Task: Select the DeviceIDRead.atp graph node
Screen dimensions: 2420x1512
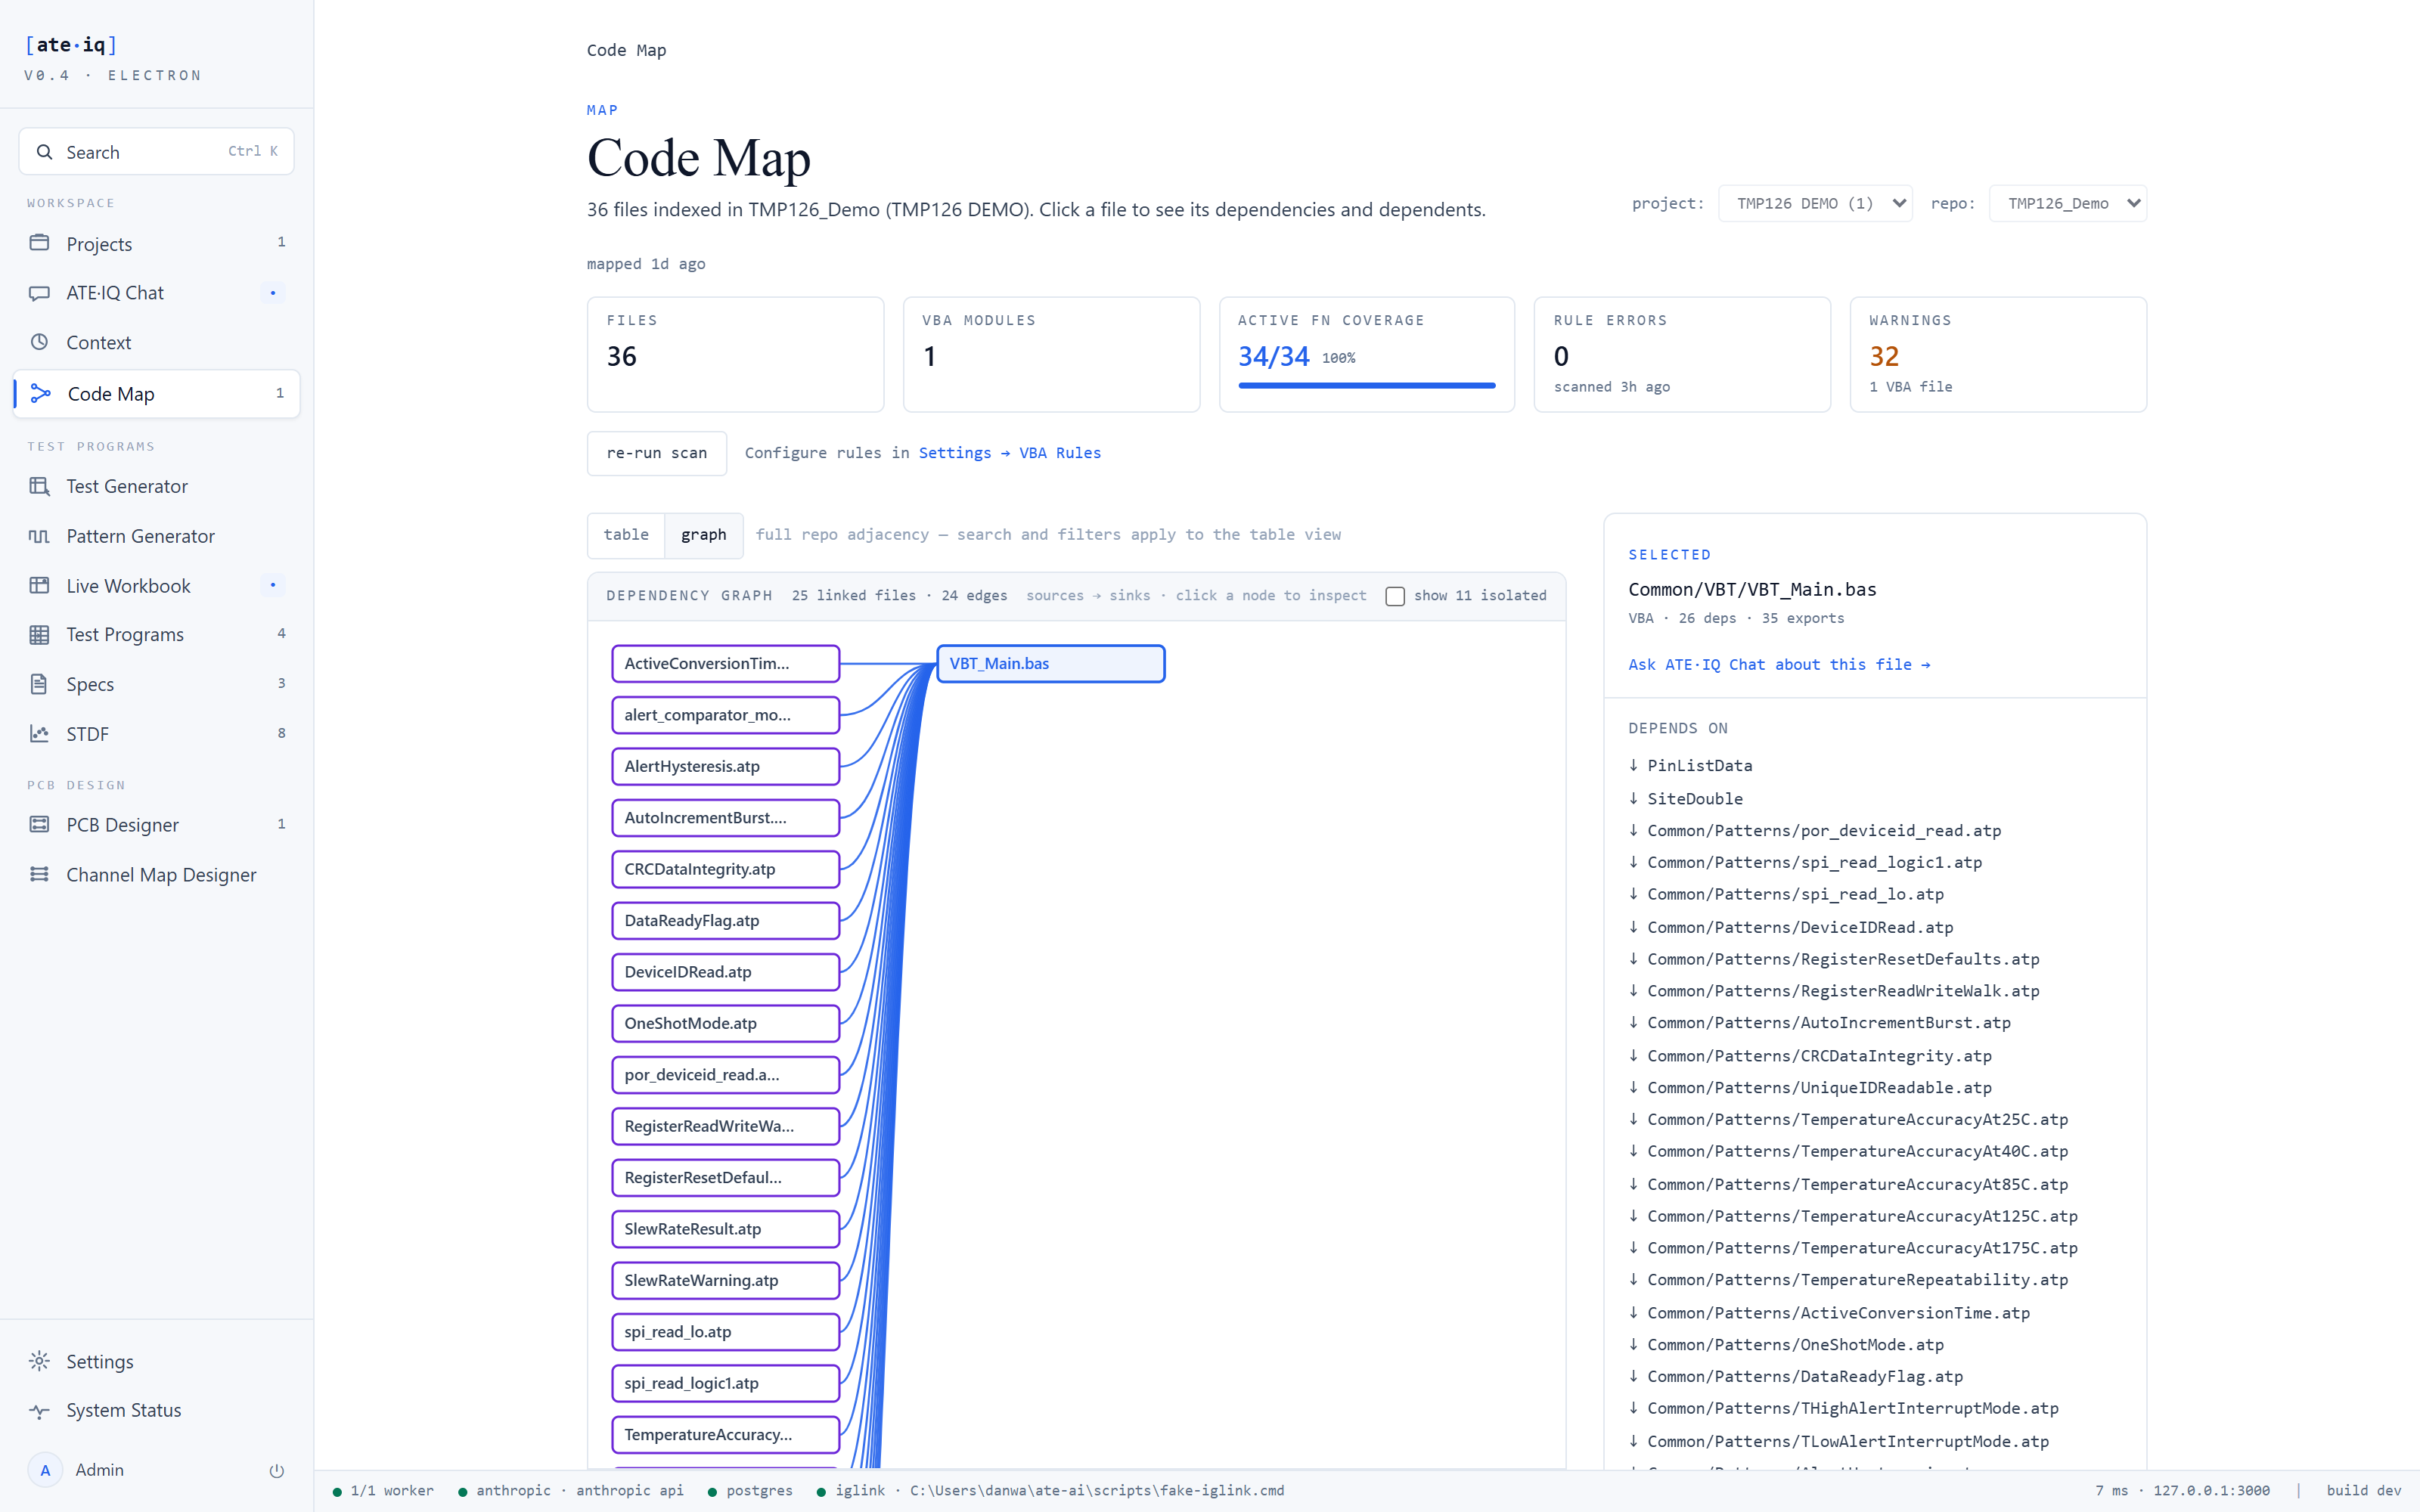Action: pos(726,972)
